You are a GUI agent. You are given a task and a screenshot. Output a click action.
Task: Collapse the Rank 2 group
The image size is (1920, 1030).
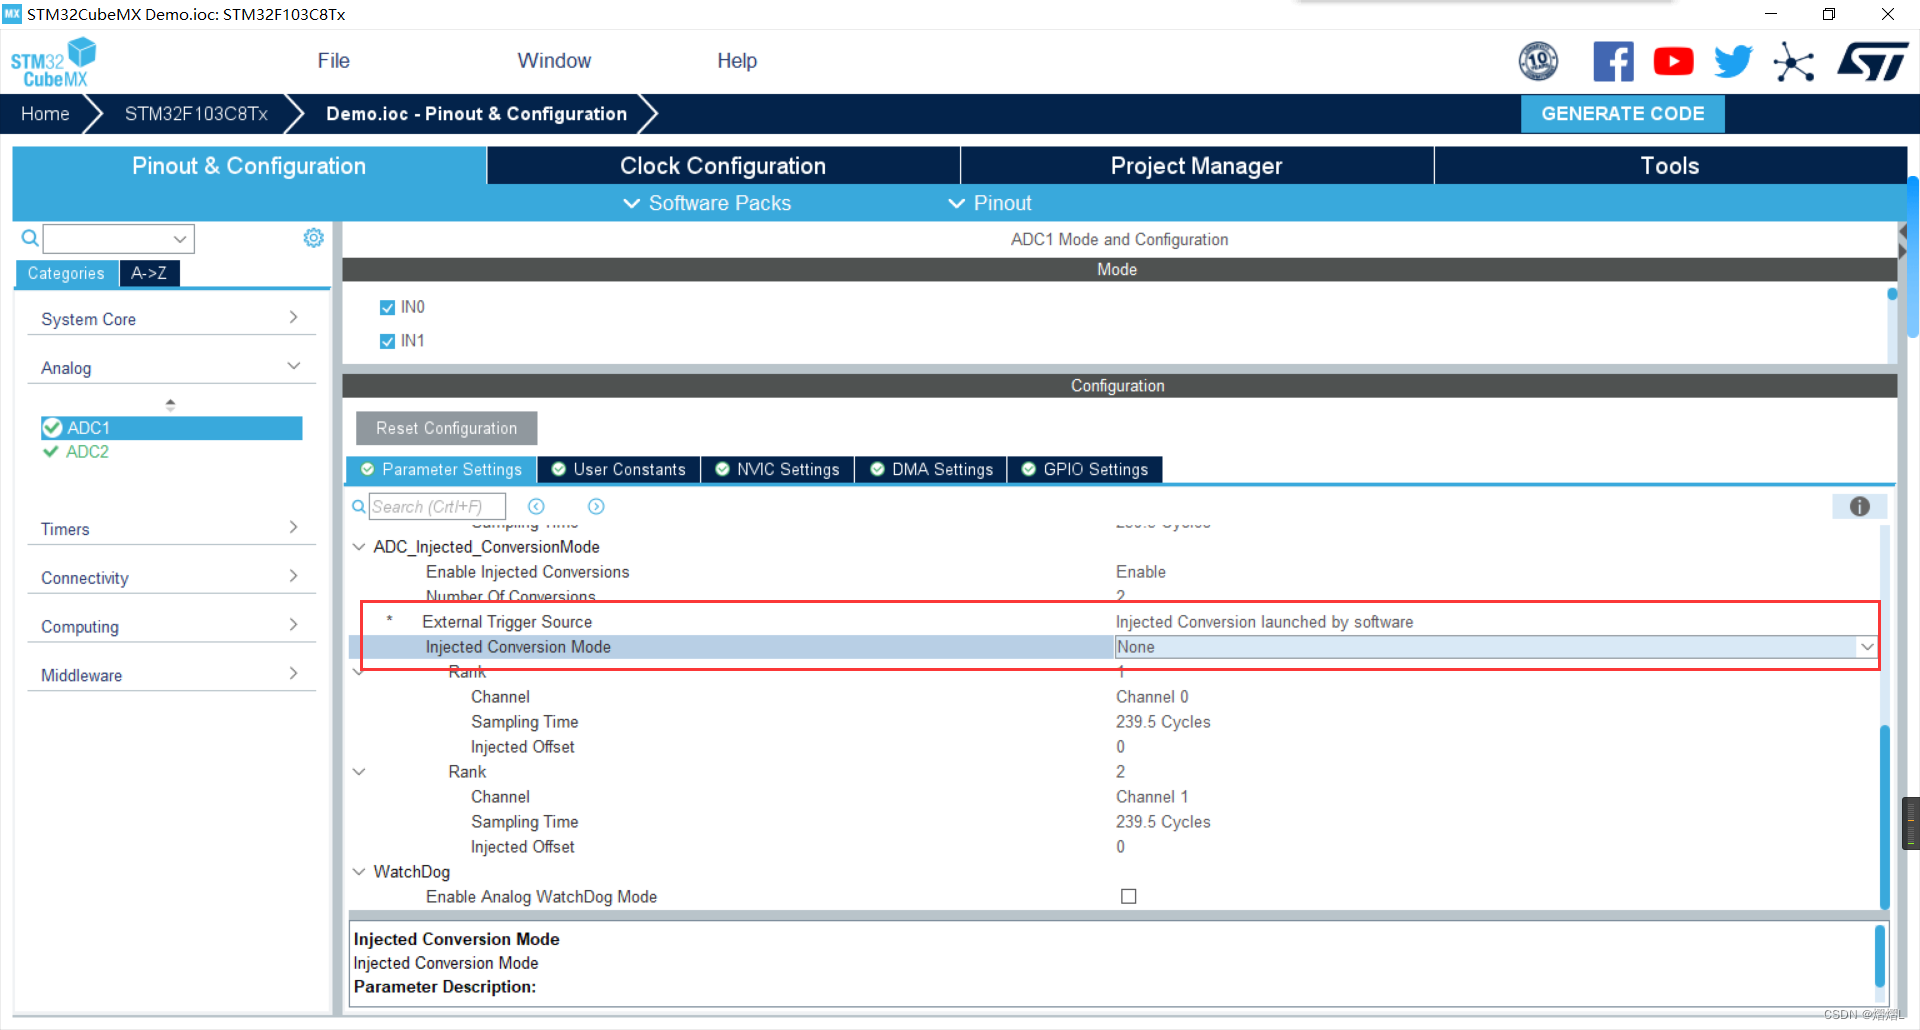(359, 772)
